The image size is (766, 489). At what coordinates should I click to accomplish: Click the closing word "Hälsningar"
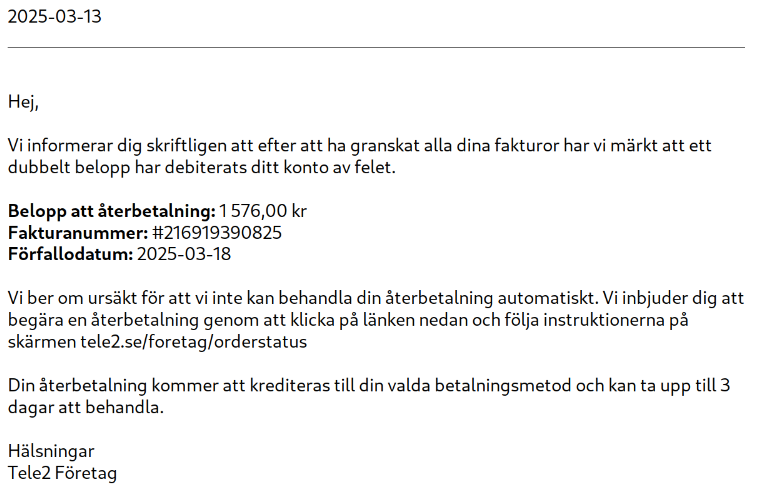click(51, 451)
